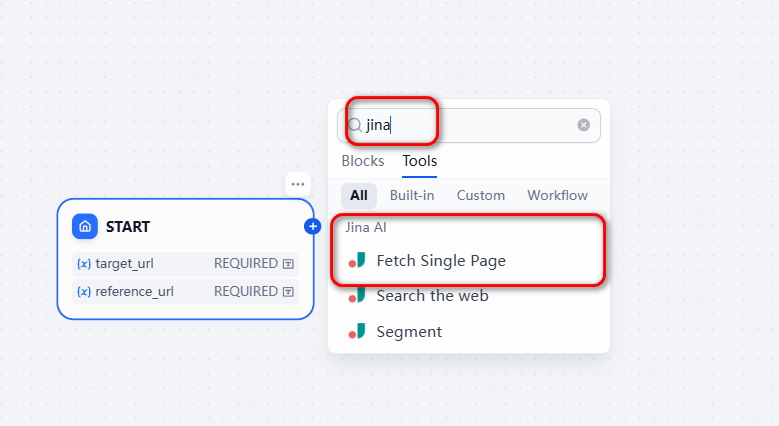
Task: Clear the jina search text
Action: click(583, 125)
